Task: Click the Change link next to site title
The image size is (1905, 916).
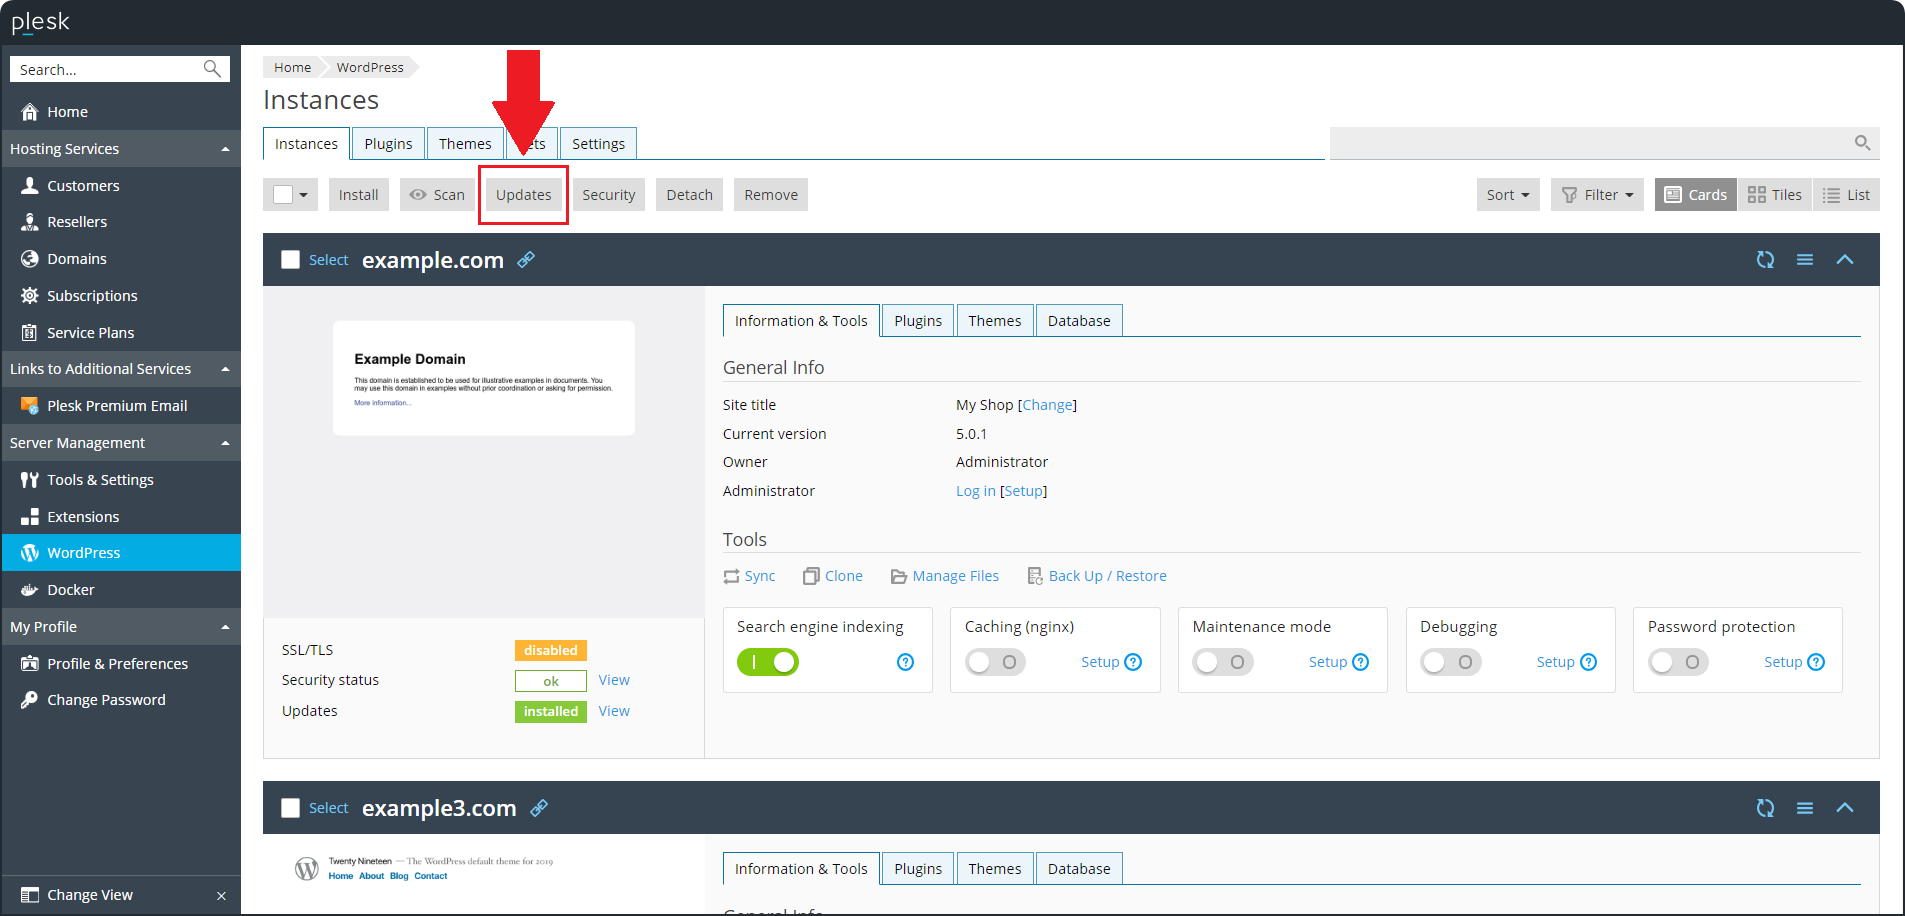Action: tap(1047, 405)
